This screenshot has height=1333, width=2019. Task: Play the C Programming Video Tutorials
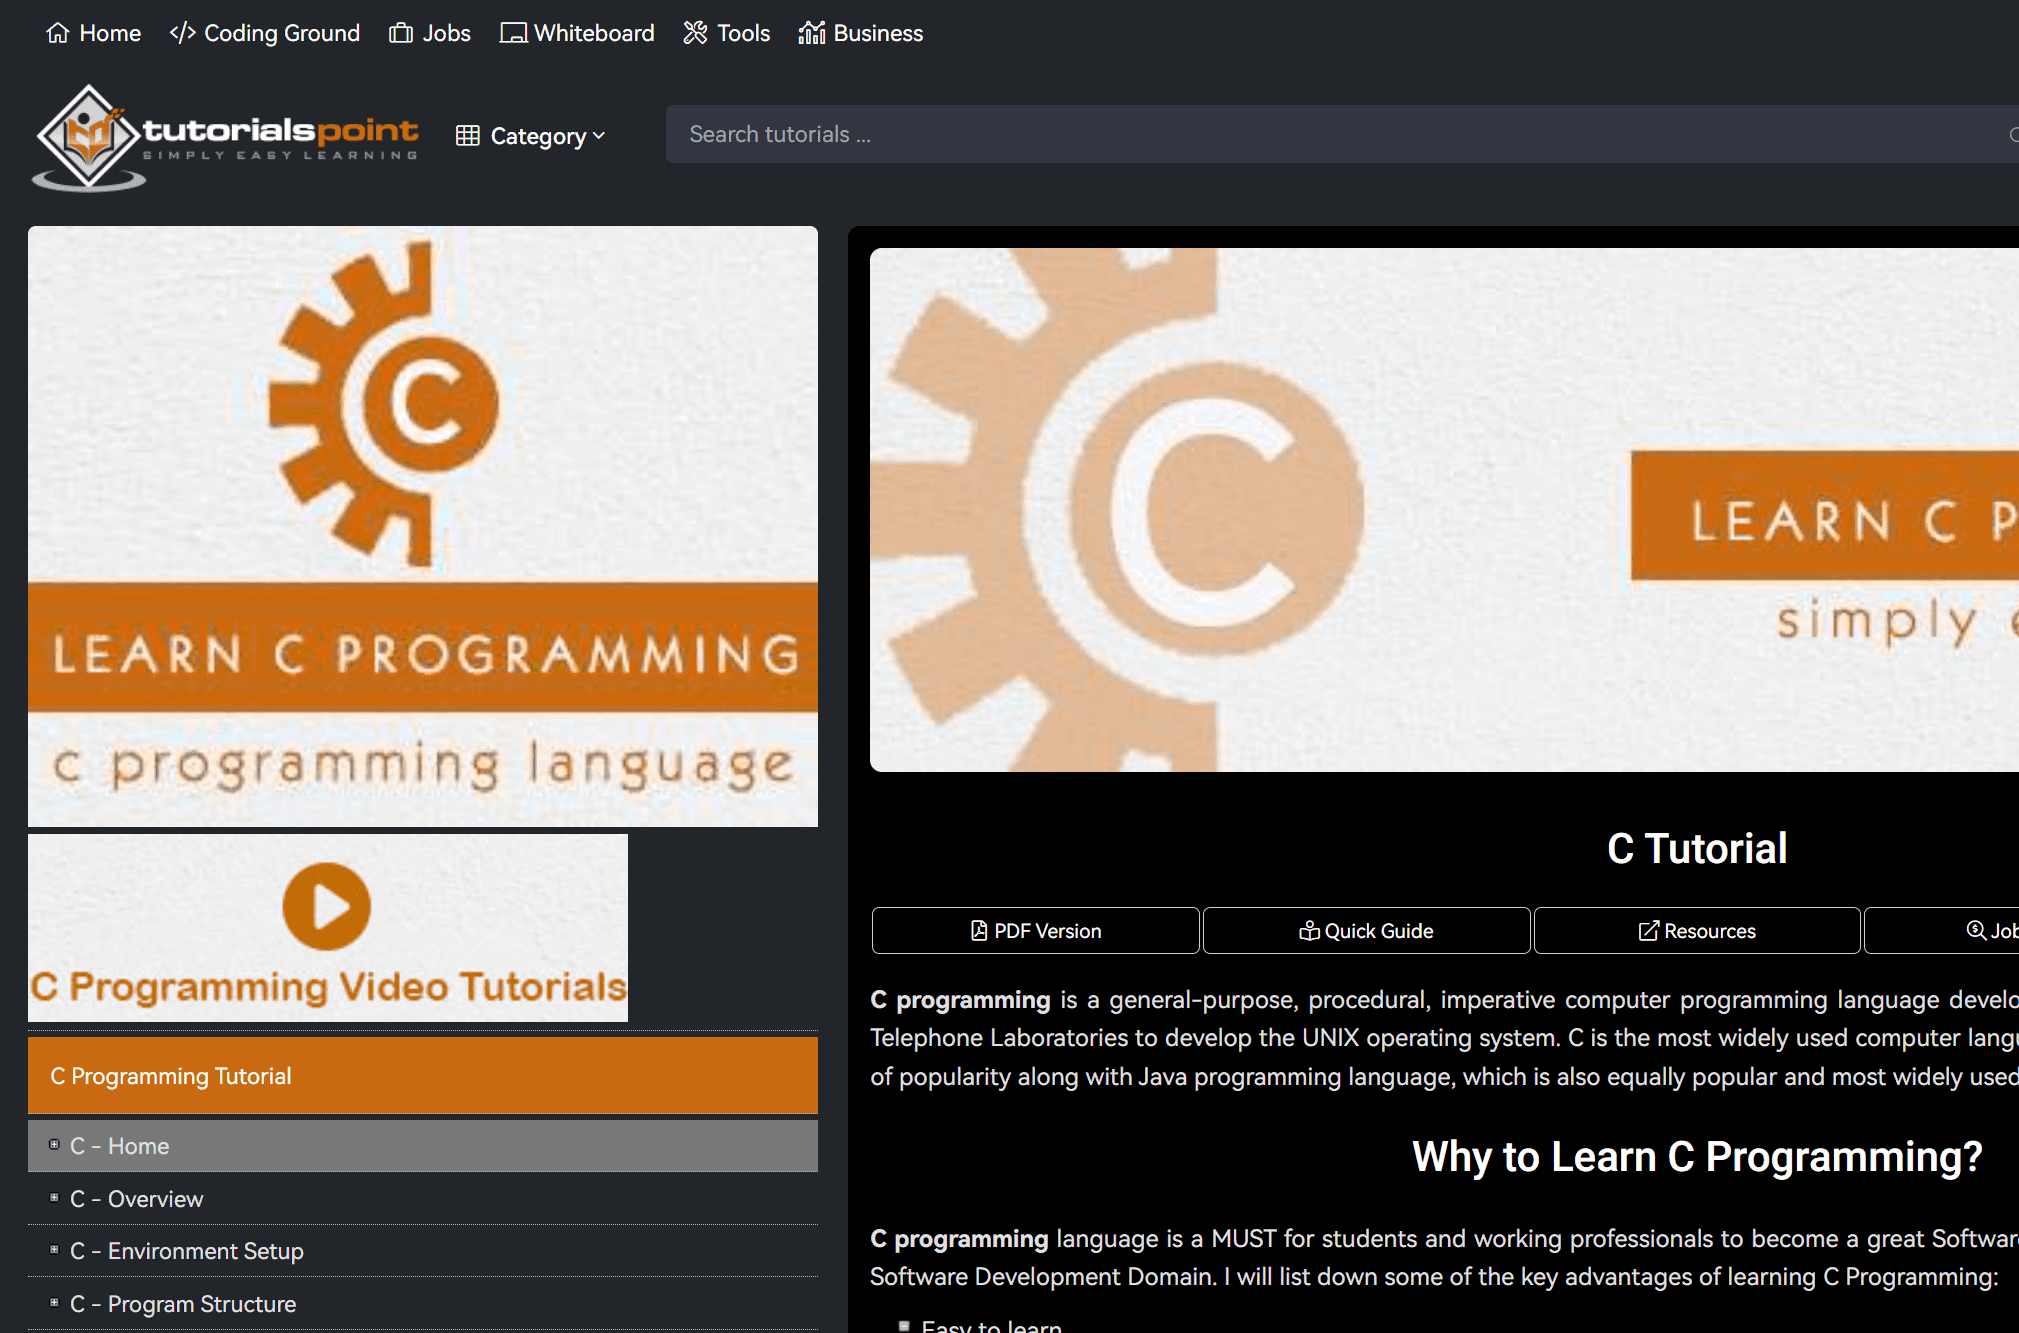pos(326,906)
